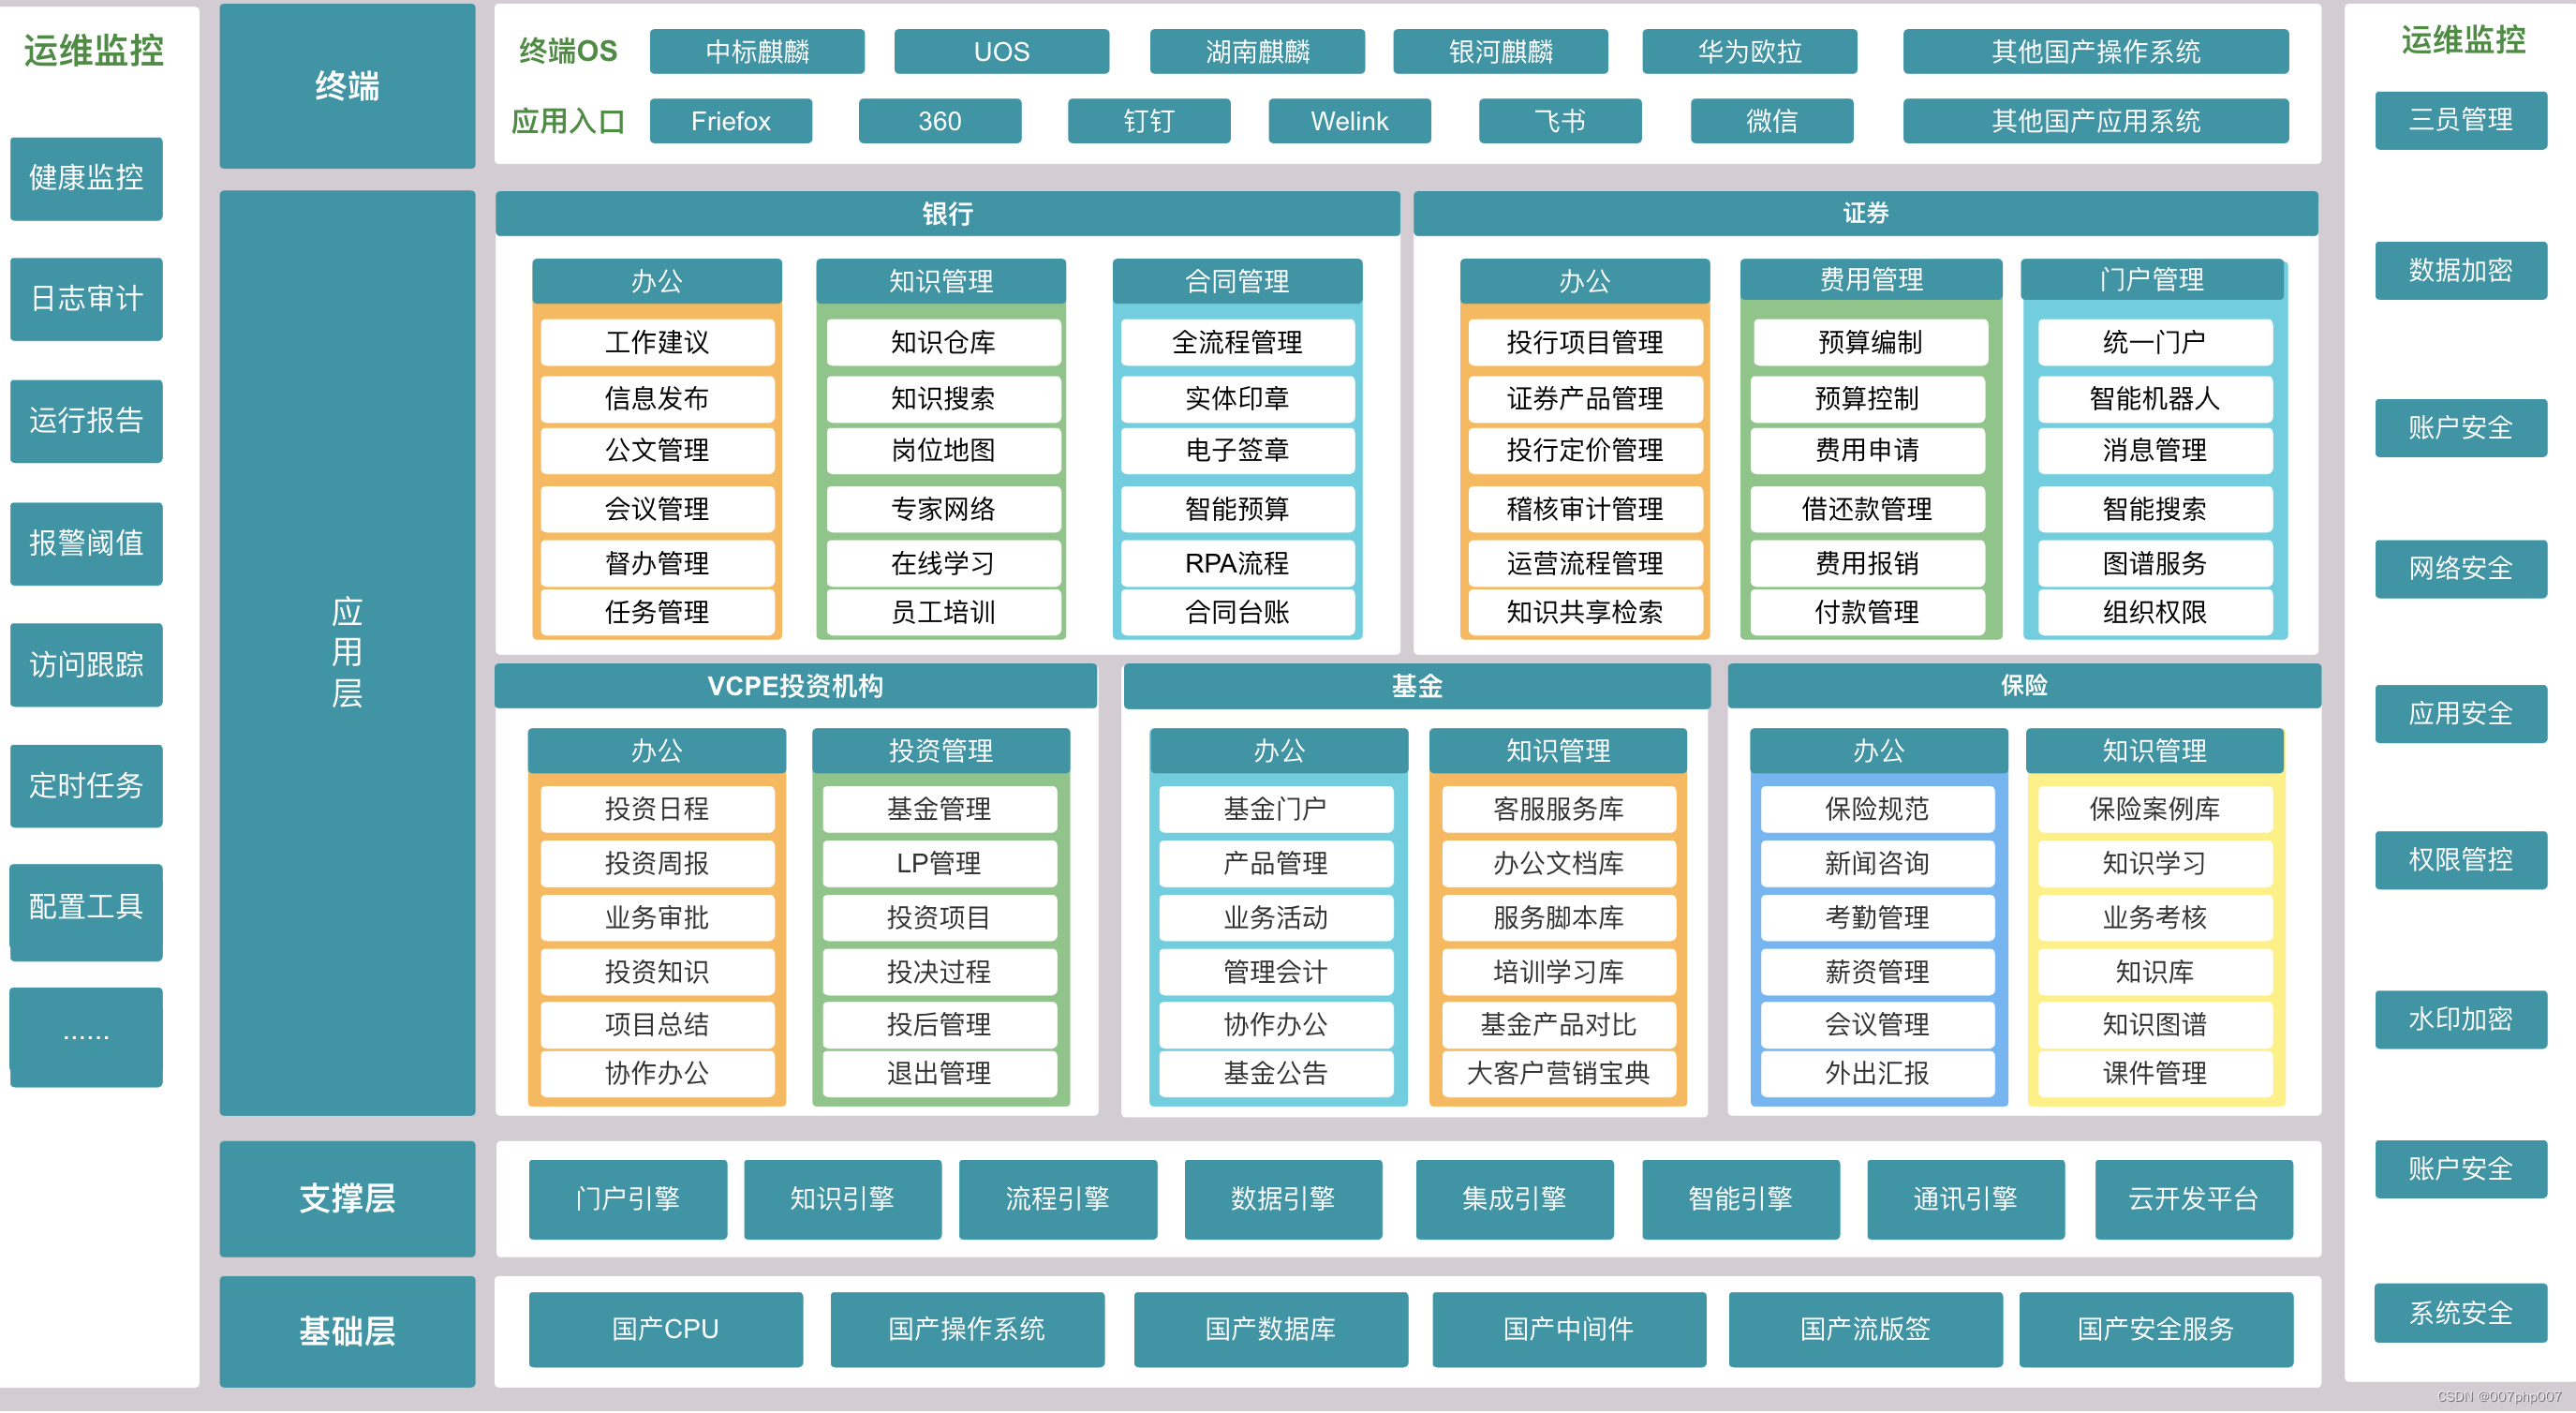Click the 国产CPU box
2576x1413 pixels.
665,1329
